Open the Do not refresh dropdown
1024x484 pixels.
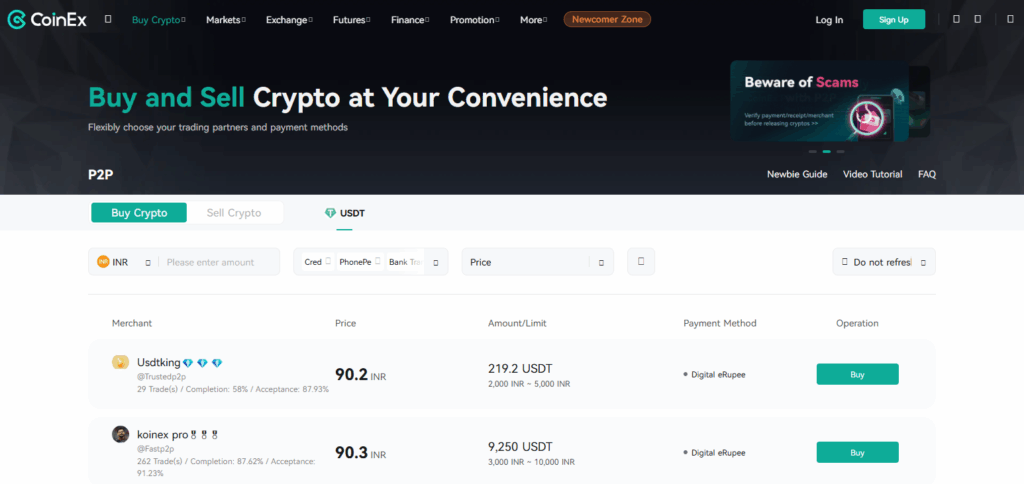(x=884, y=262)
